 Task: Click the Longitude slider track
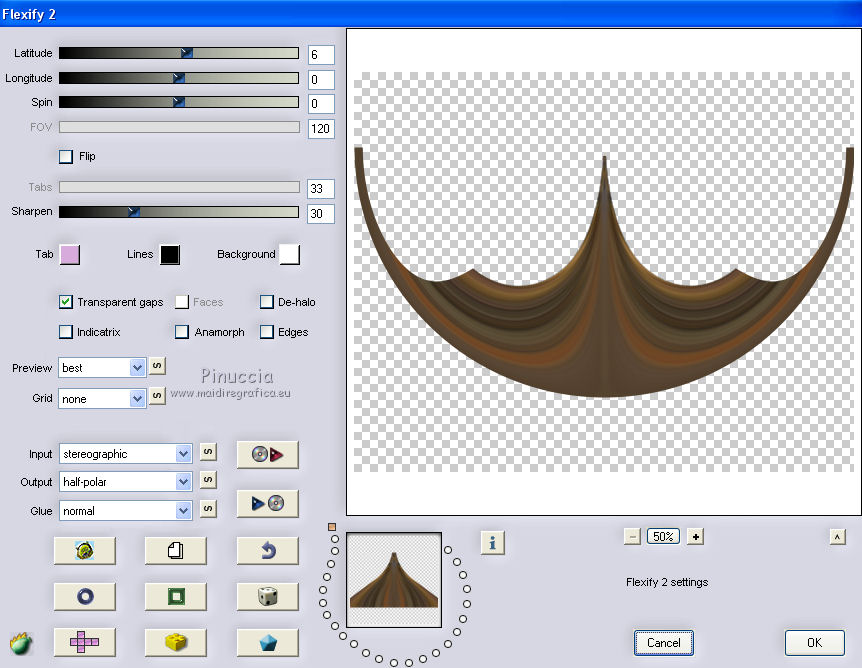[179, 78]
